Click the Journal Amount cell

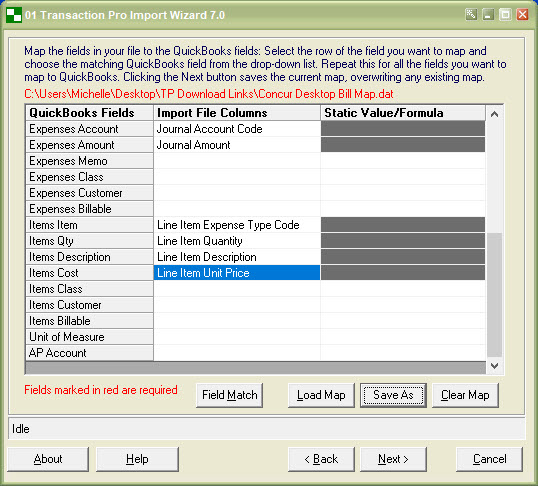237,145
